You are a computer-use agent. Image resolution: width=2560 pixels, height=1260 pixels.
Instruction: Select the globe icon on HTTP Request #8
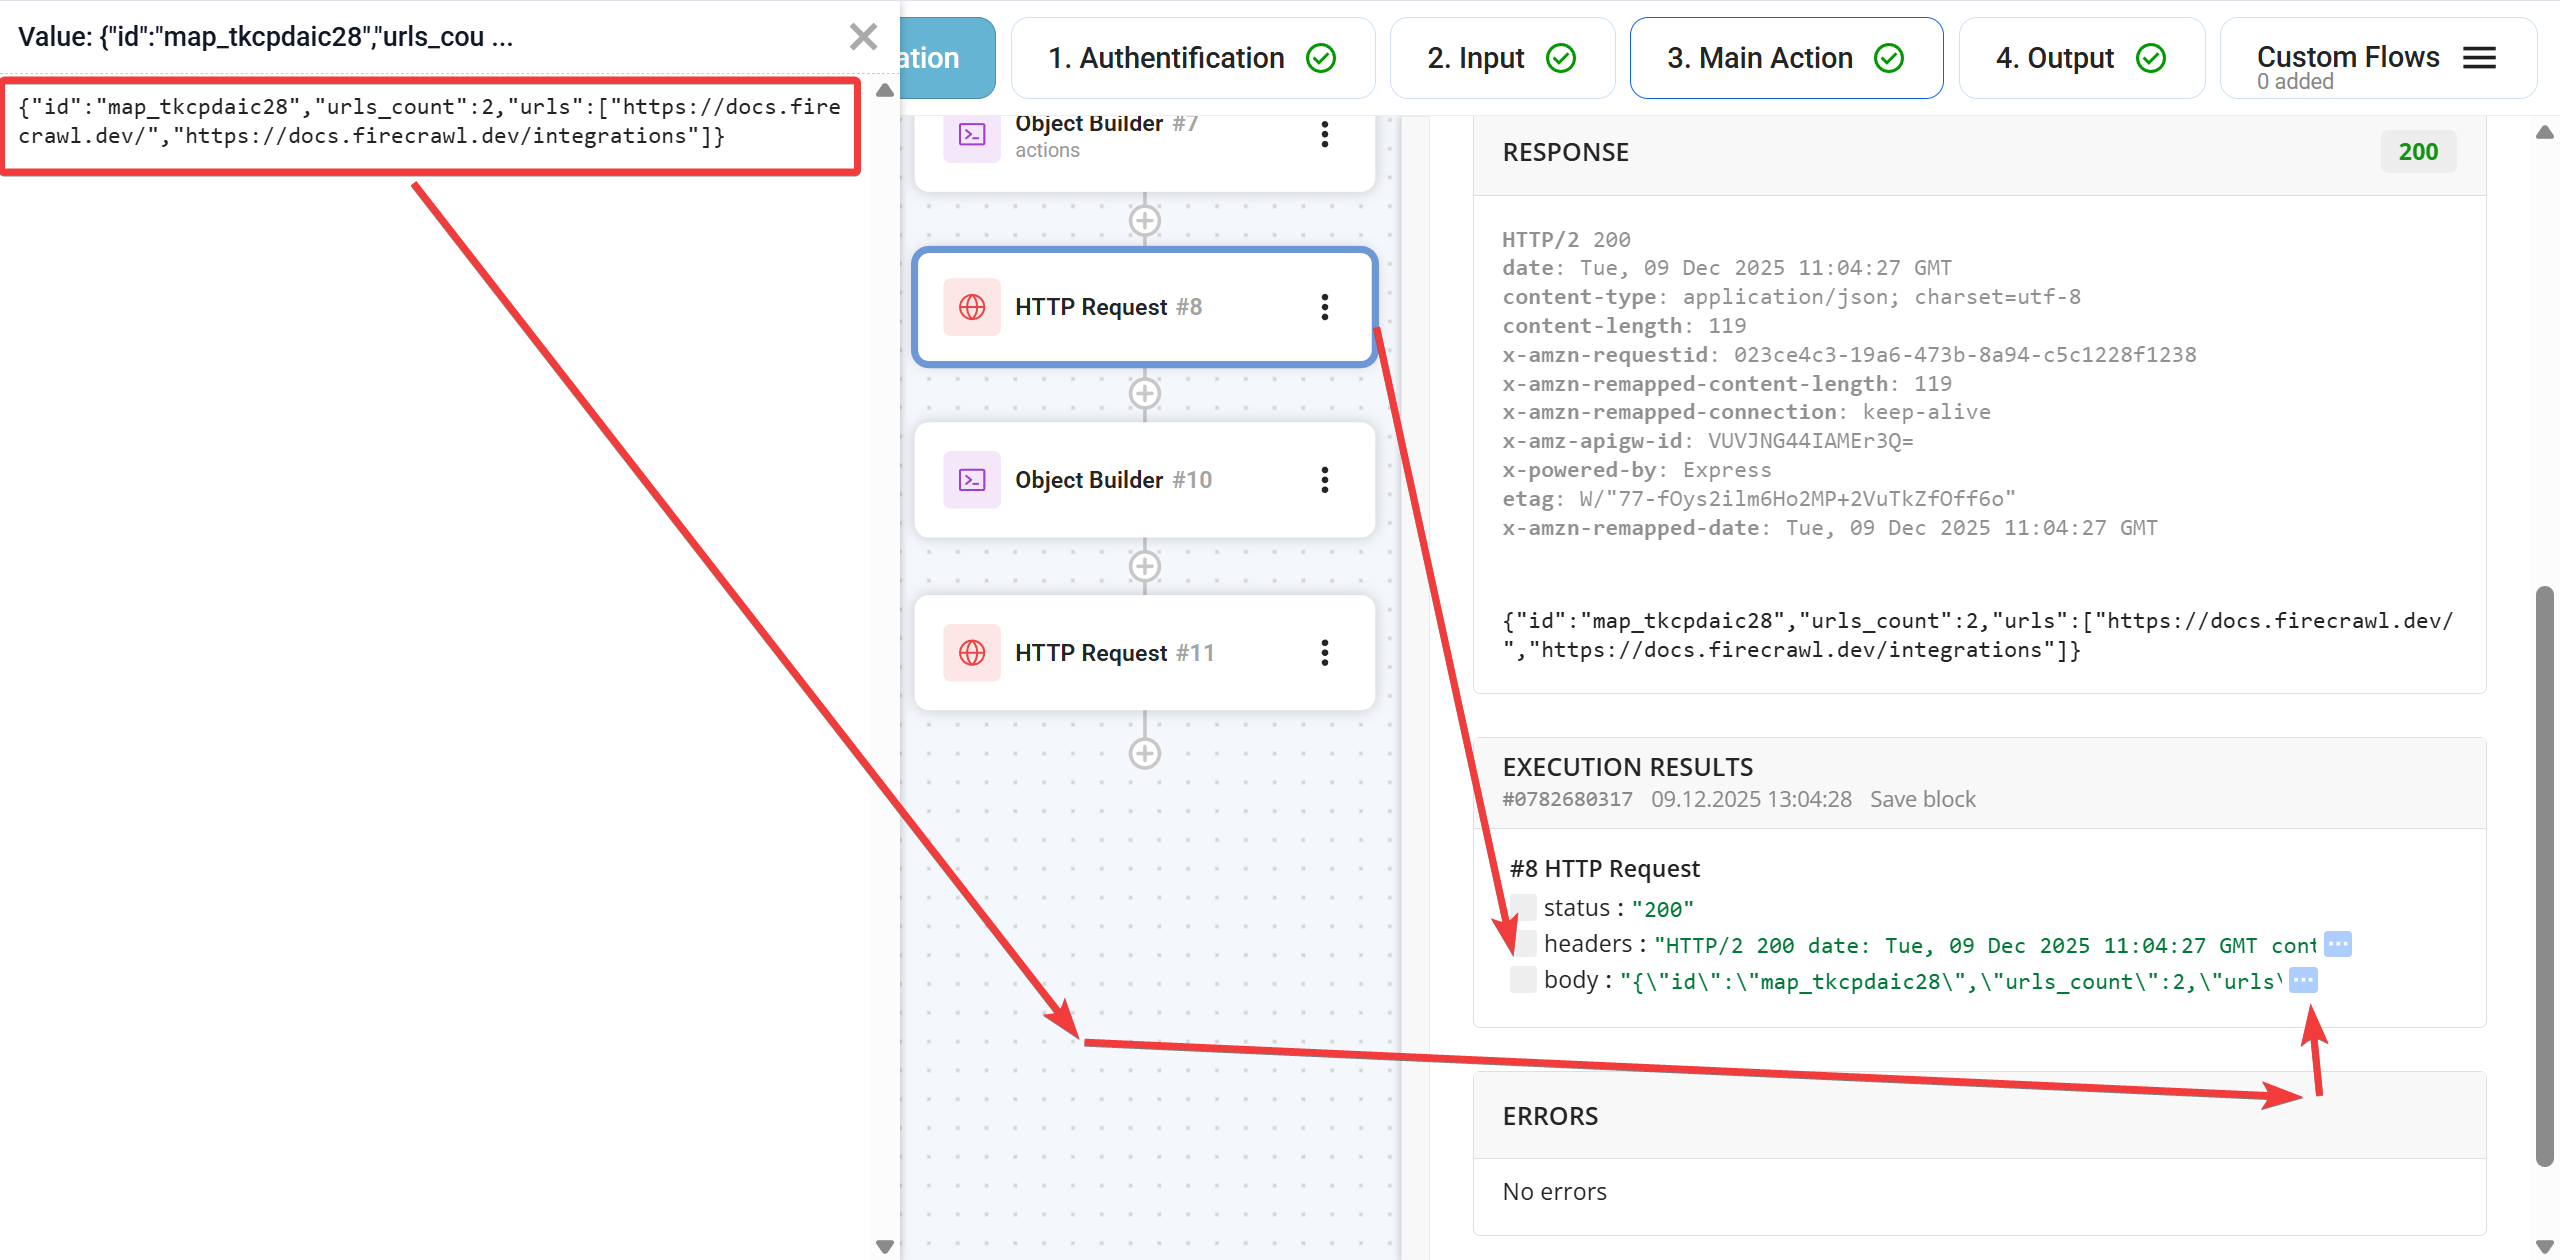pyautogui.click(x=970, y=307)
